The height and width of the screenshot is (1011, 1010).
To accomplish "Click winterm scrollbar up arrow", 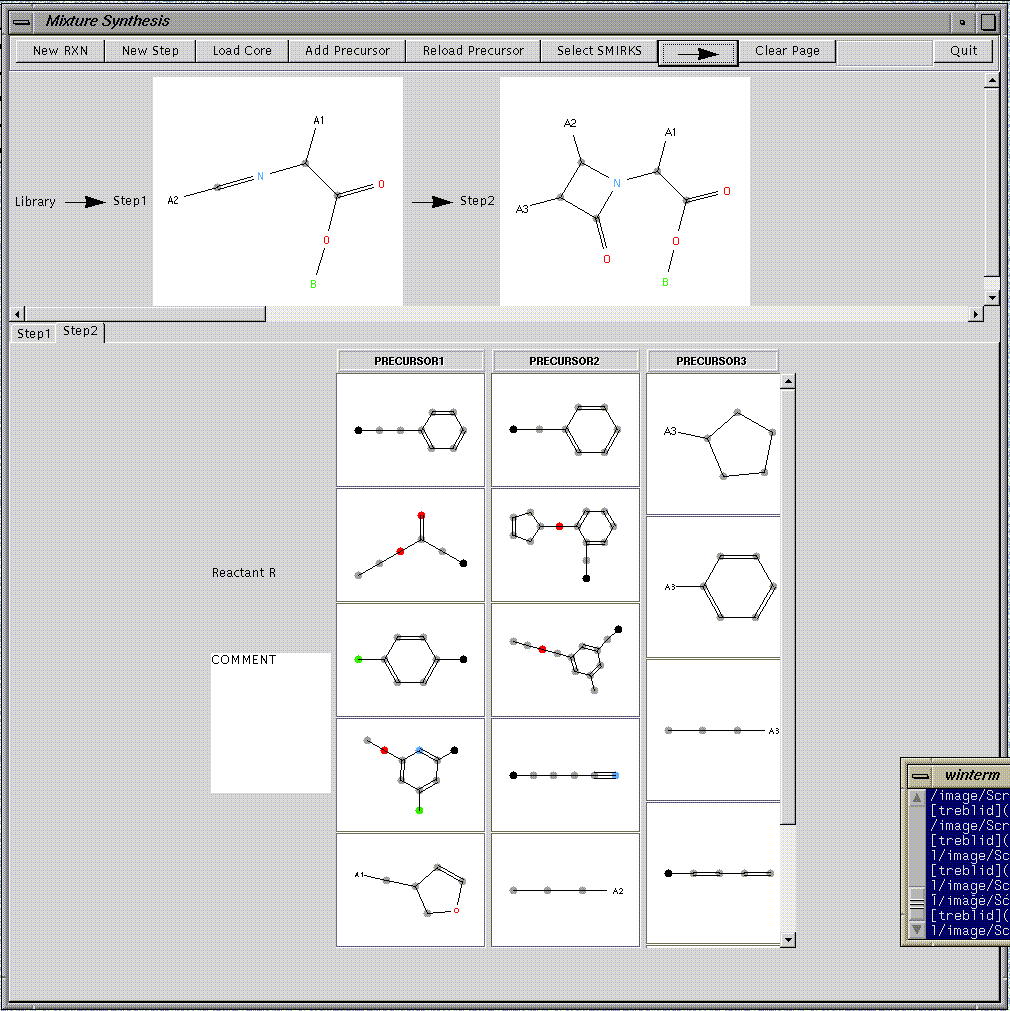I will click(x=917, y=798).
